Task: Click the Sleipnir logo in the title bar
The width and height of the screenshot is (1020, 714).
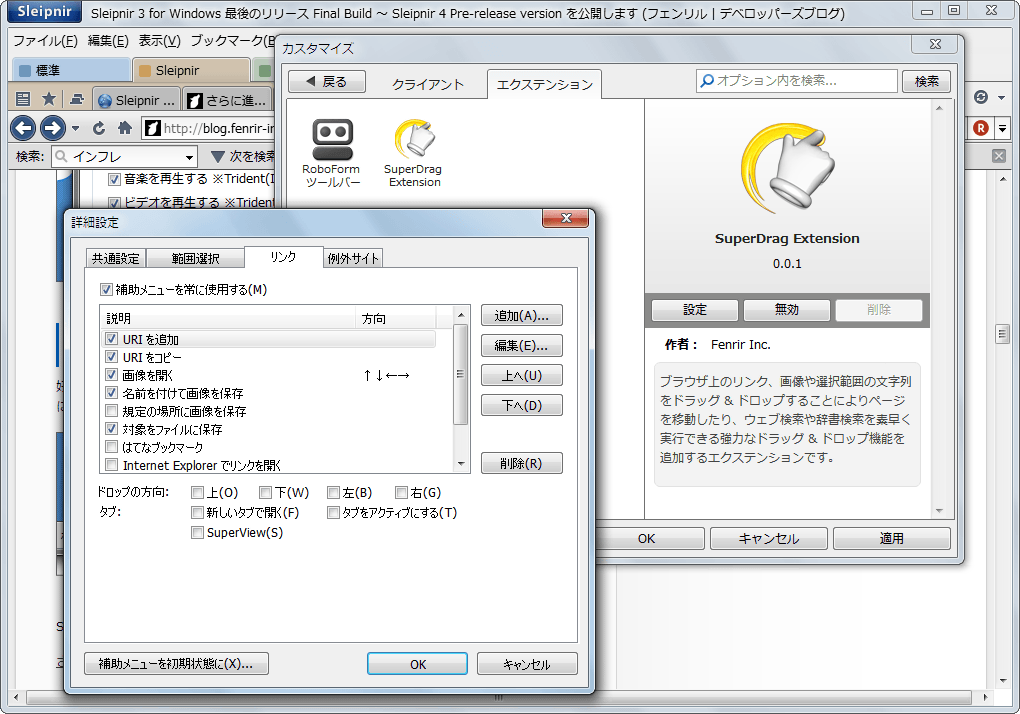Action: coord(44,11)
